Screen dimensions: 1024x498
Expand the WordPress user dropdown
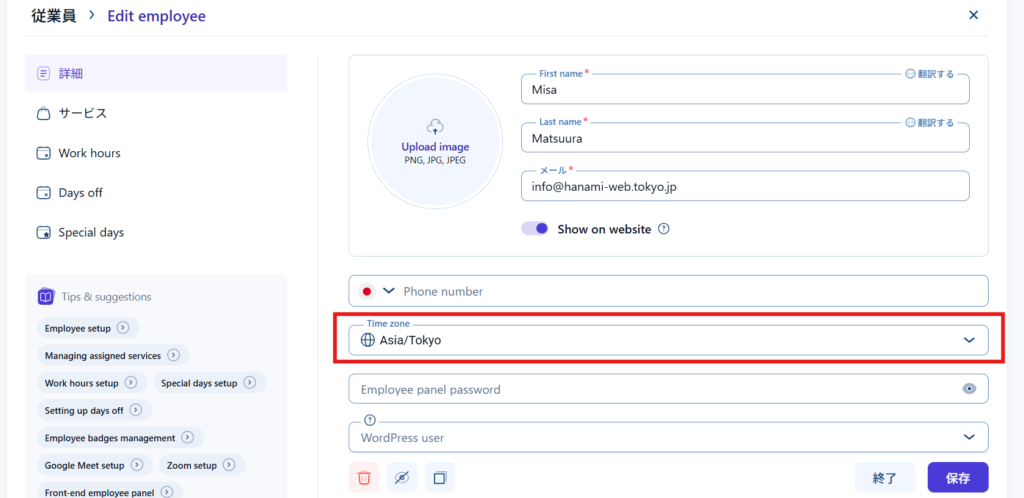tap(968, 437)
